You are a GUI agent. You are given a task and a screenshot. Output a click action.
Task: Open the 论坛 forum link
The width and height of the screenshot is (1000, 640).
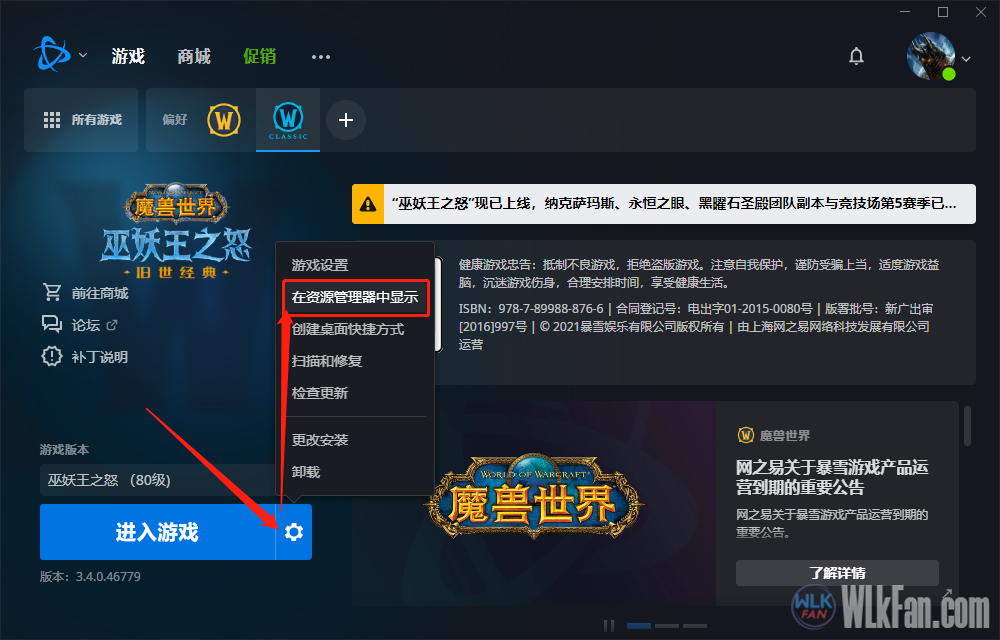pyautogui.click(x=85, y=325)
